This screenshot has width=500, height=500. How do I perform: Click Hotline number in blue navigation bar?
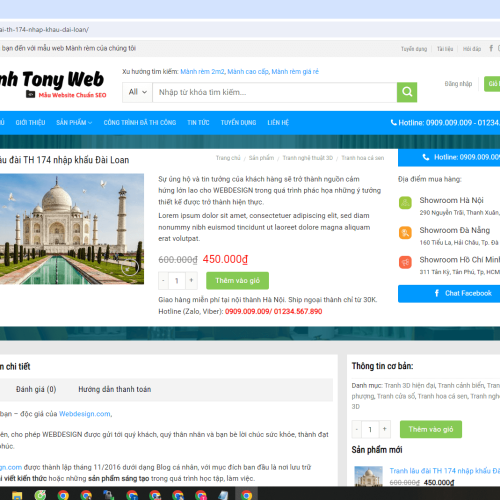tap(445, 123)
